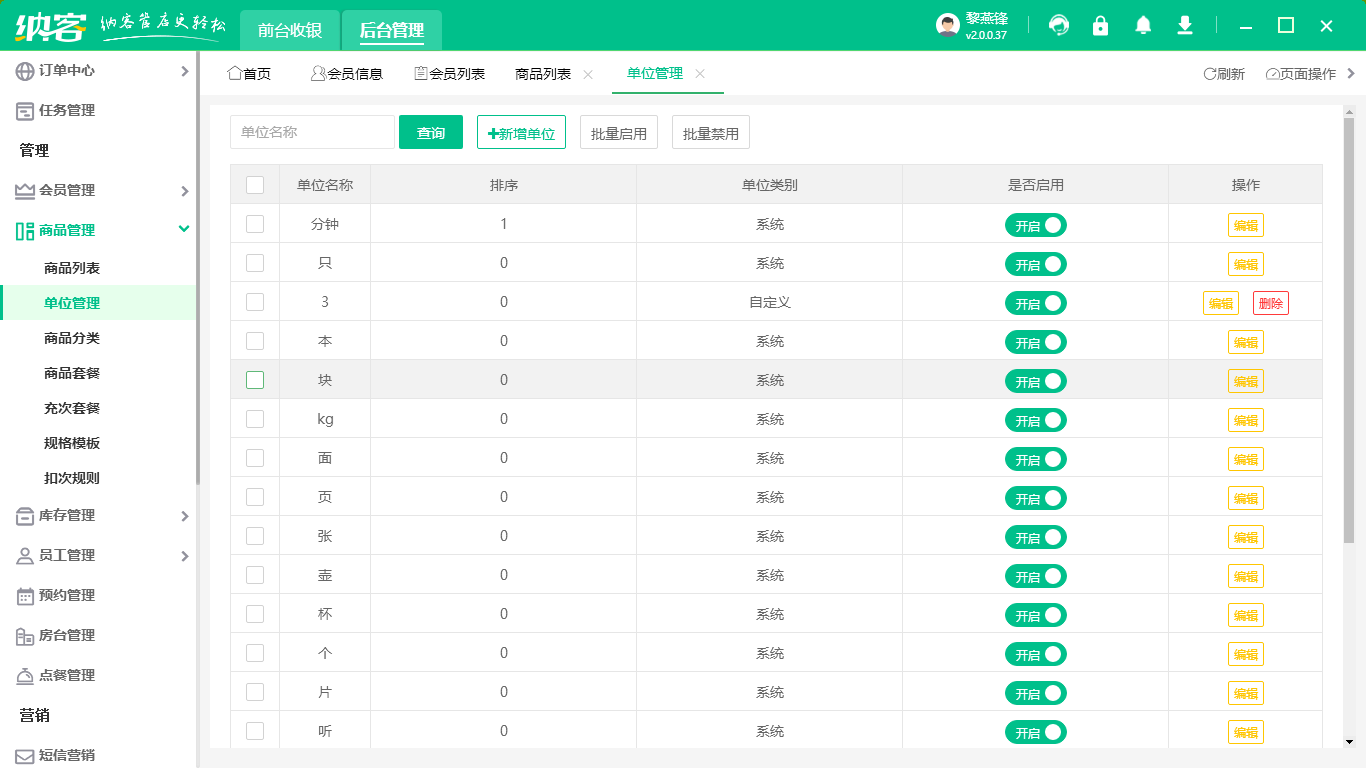Toggle off the 开启 switch for kg

click(x=1035, y=420)
